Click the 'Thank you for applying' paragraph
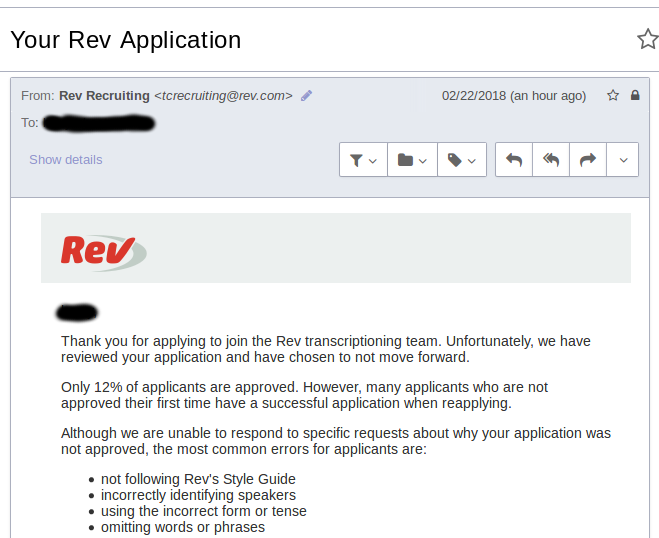The height and width of the screenshot is (538, 659). pyautogui.click(x=326, y=349)
